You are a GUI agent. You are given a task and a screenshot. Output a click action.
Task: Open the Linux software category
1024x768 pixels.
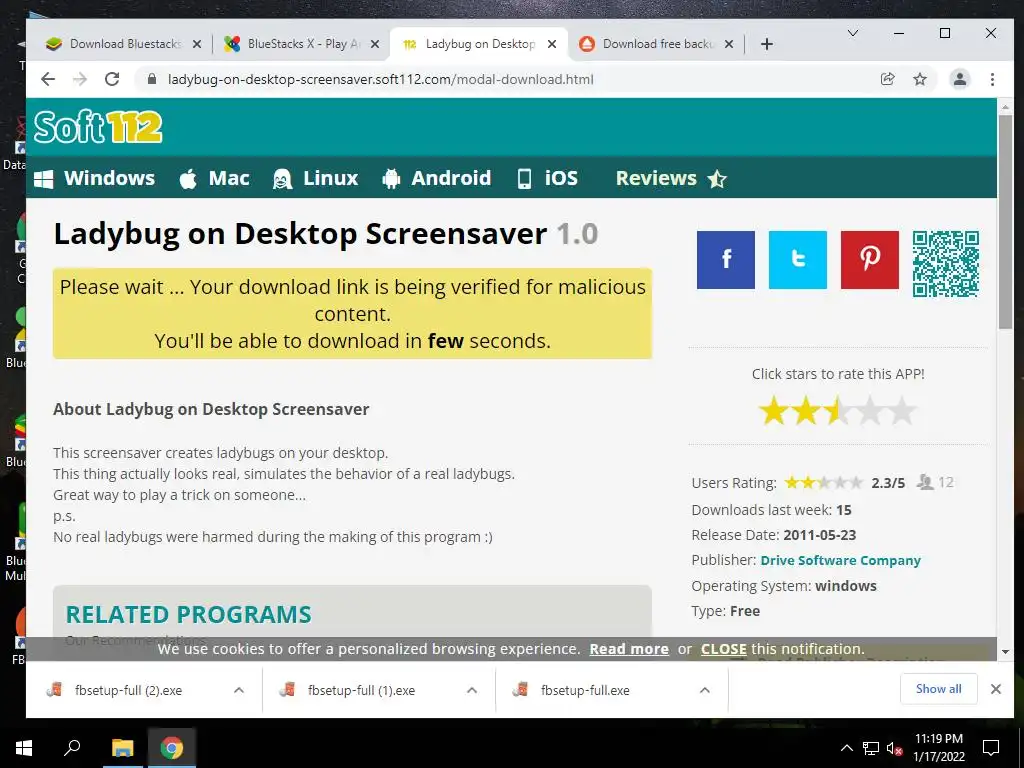(315, 178)
